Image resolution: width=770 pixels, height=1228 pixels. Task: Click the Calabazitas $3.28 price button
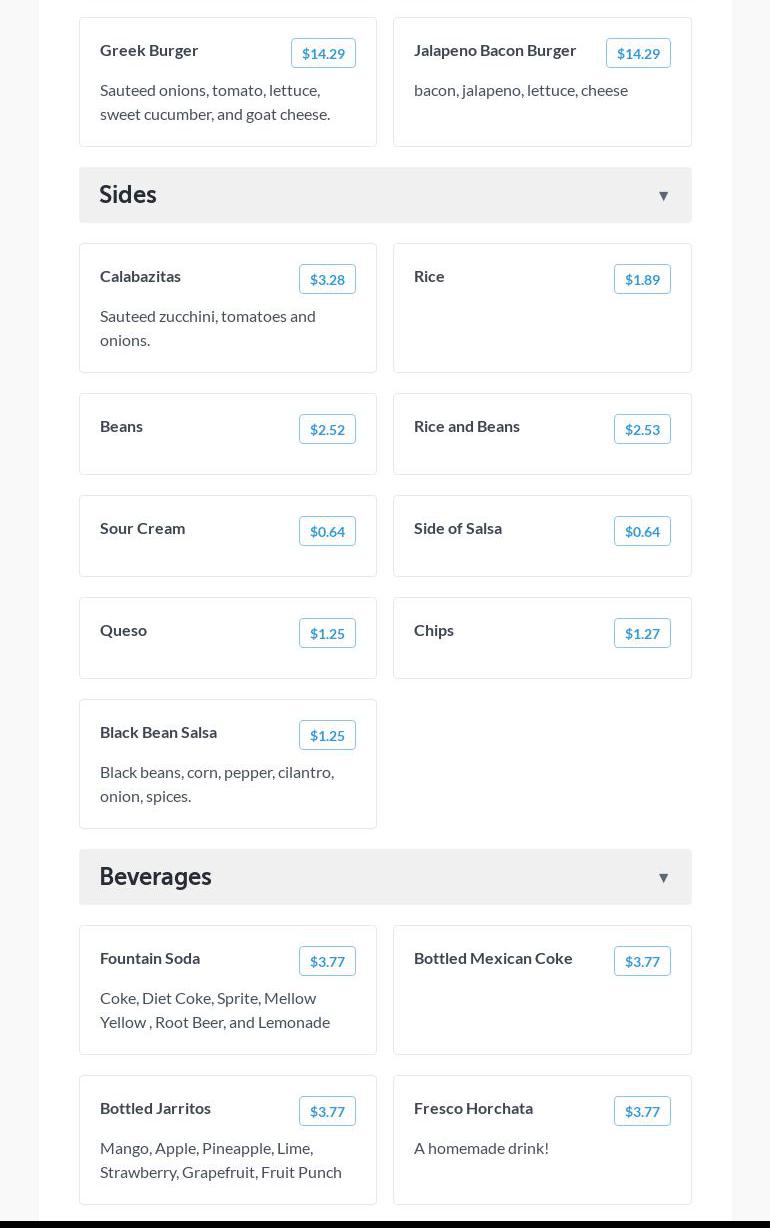click(327, 280)
